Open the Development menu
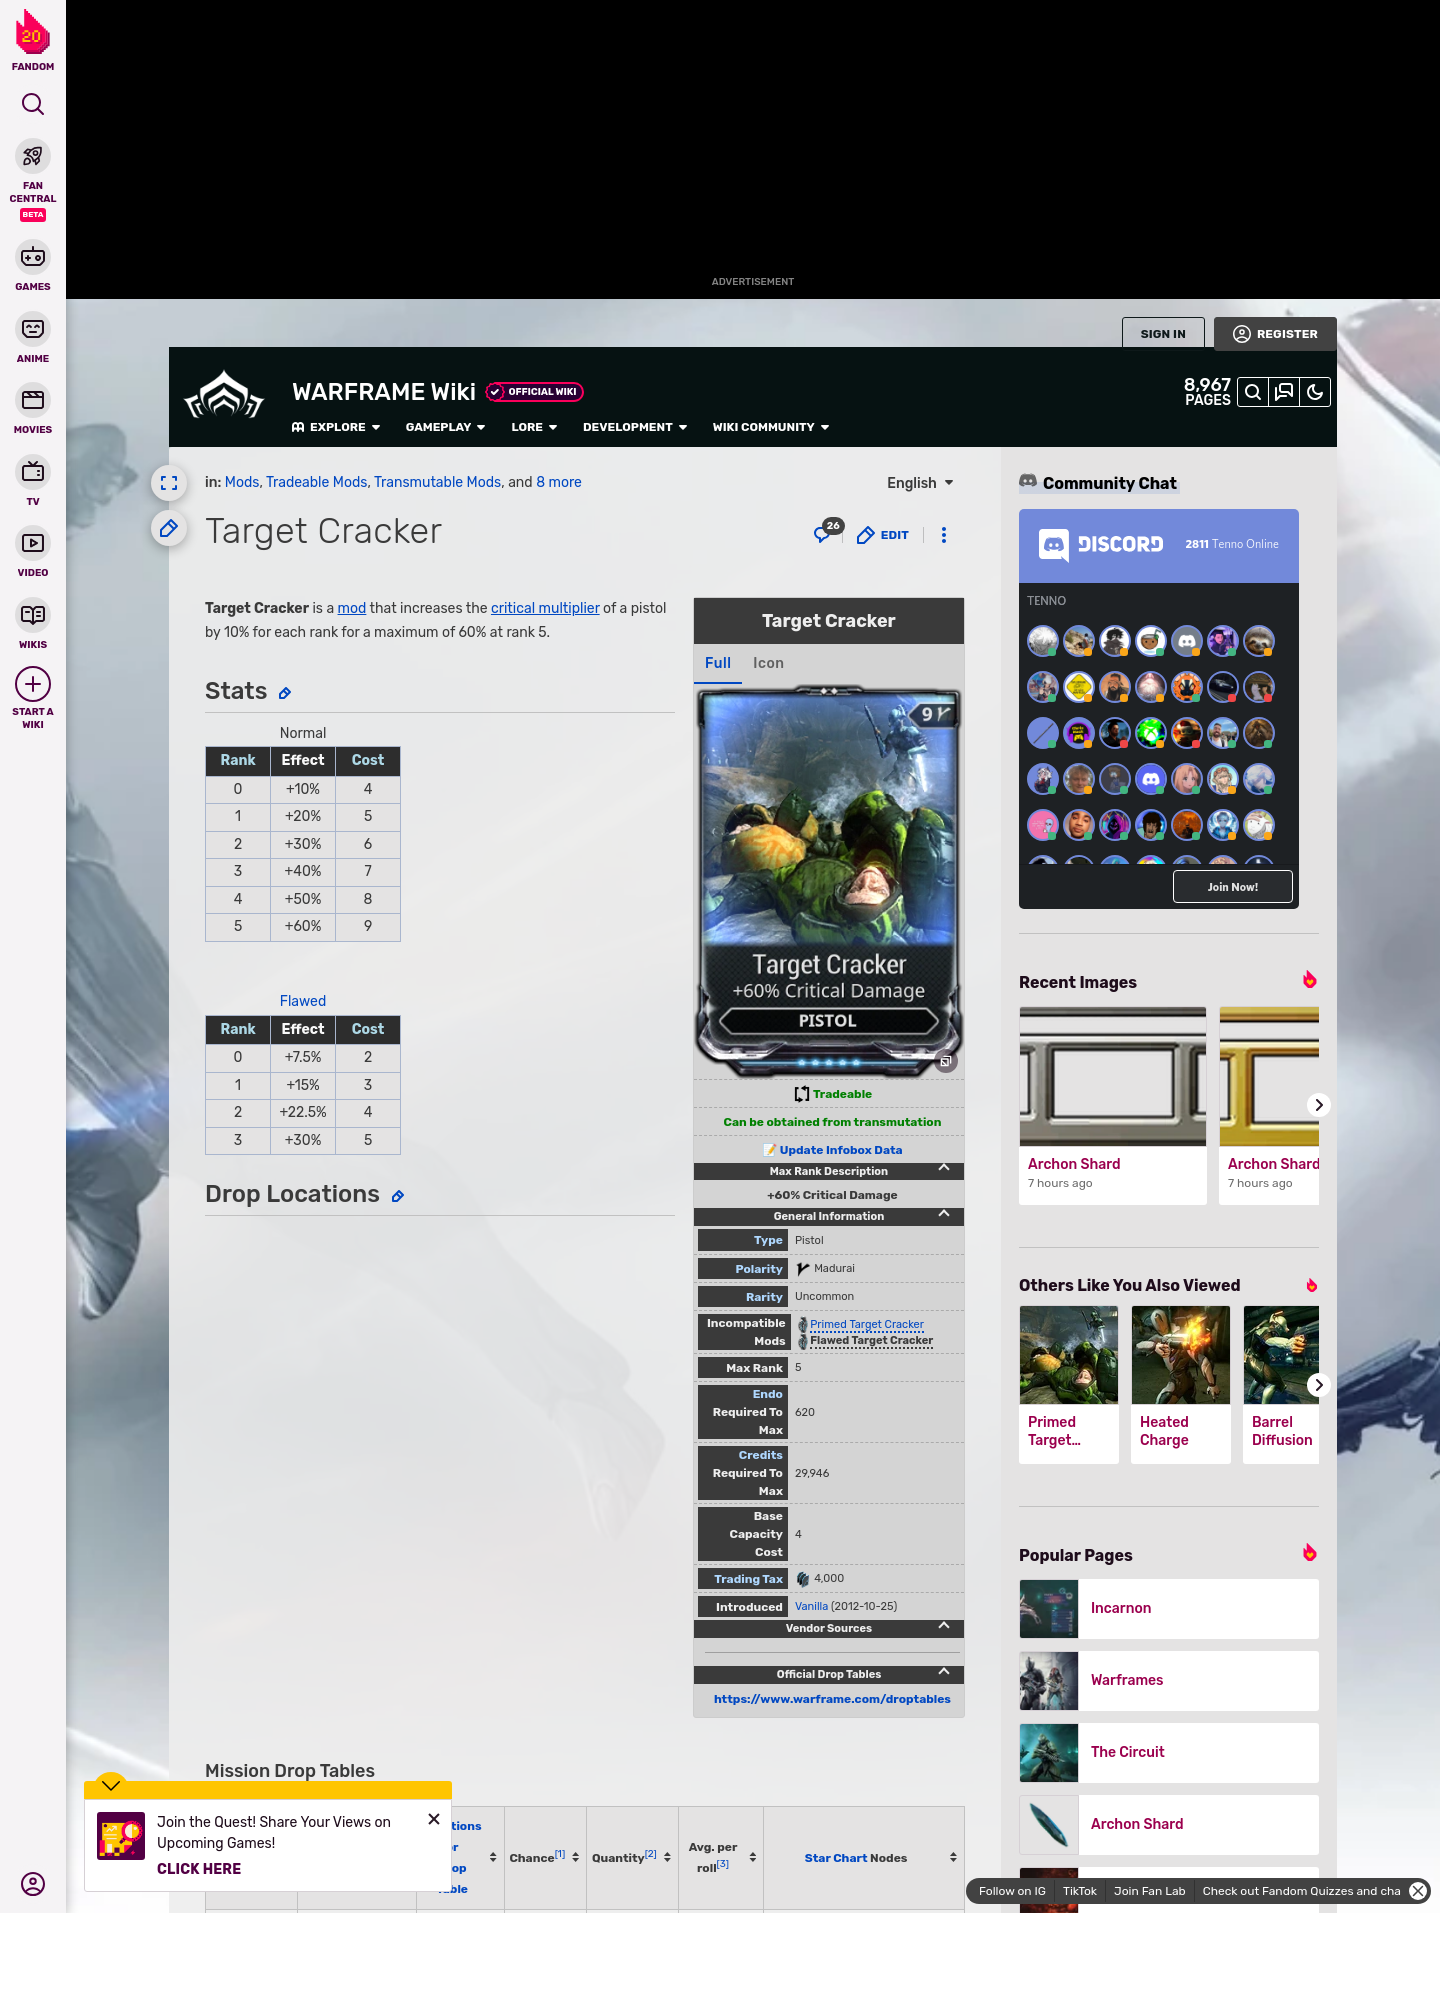 coord(635,427)
